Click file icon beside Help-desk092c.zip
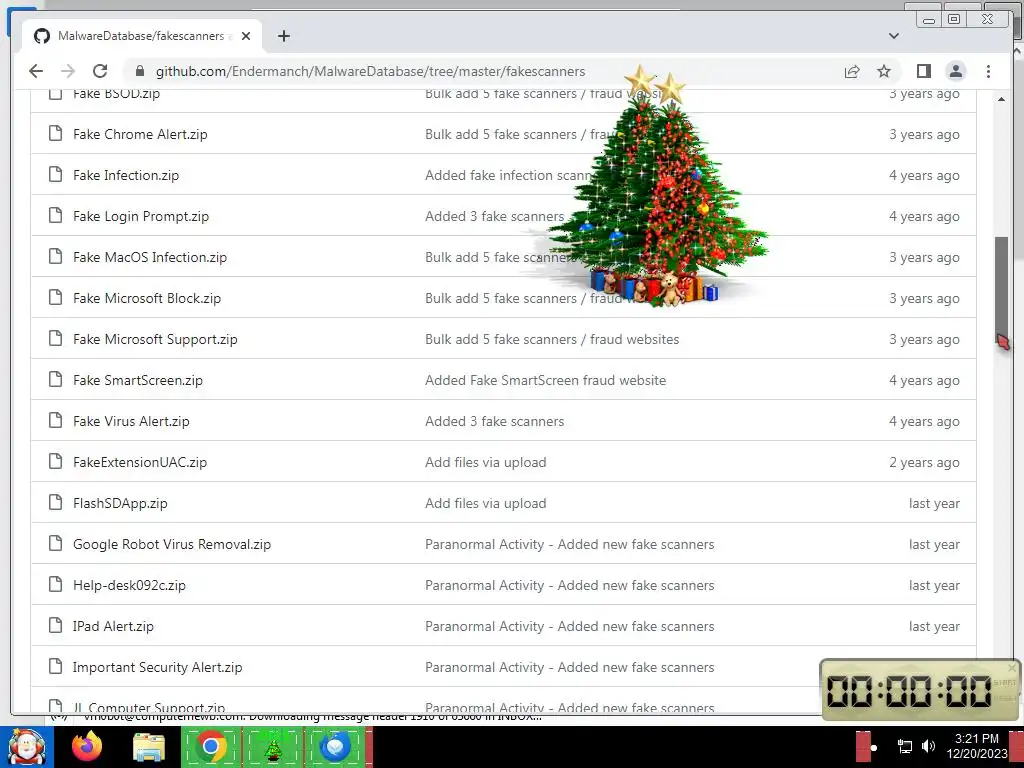 click(56, 584)
